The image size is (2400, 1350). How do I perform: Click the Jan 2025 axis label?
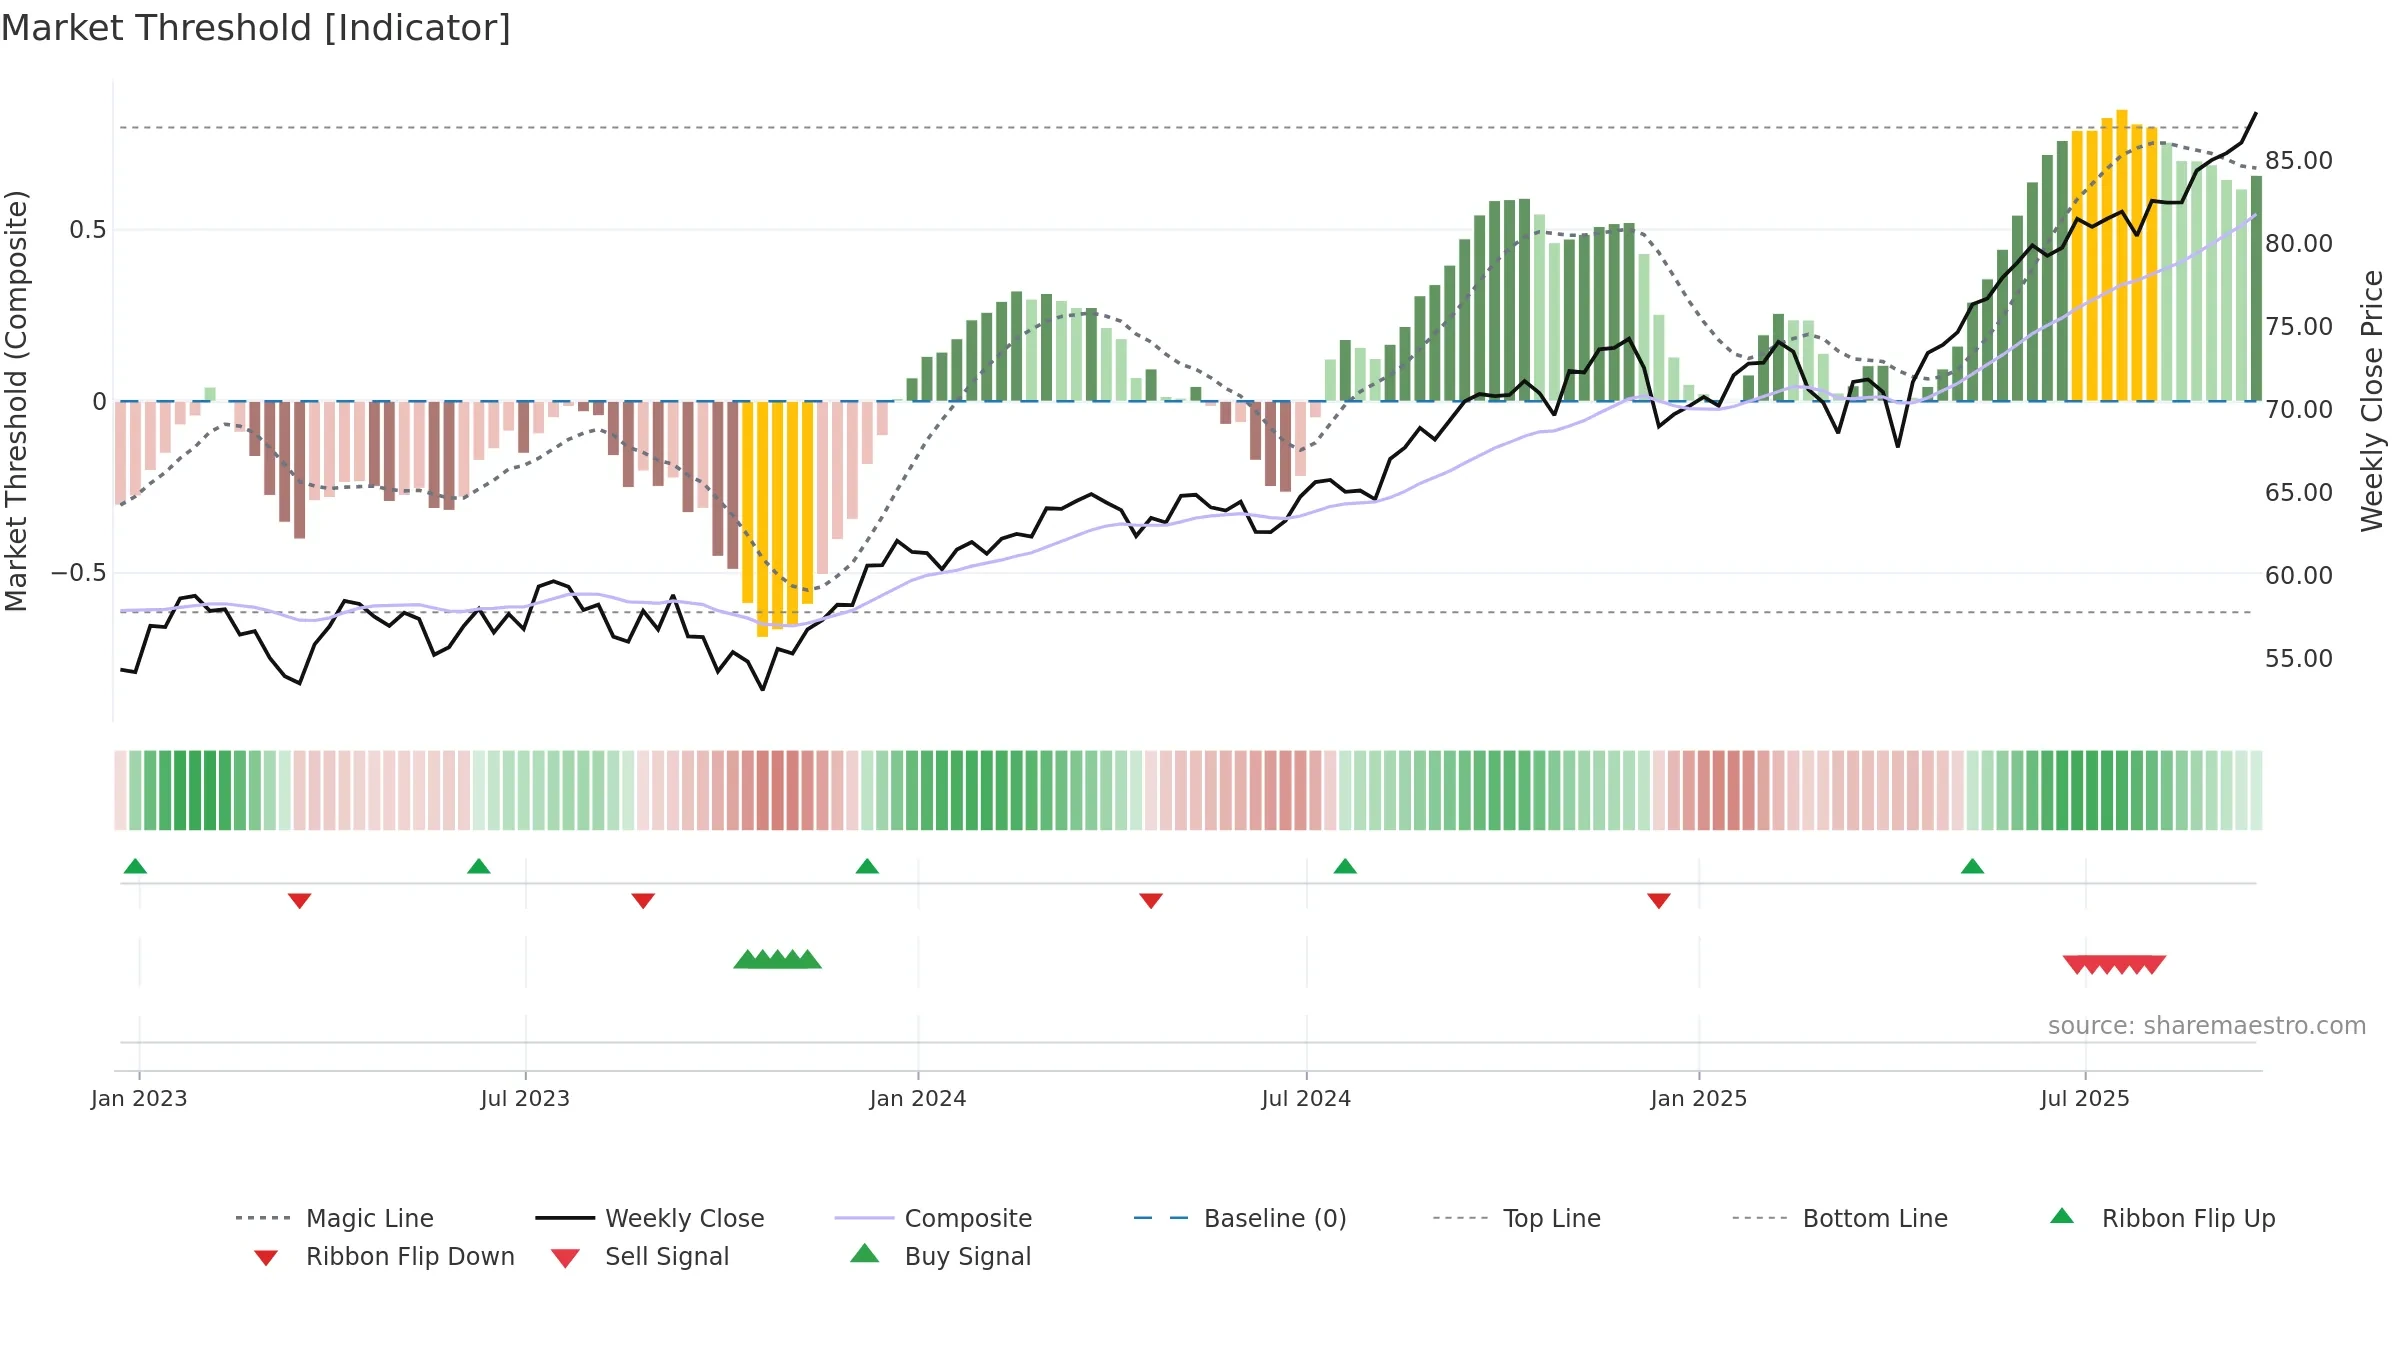click(x=1699, y=1098)
